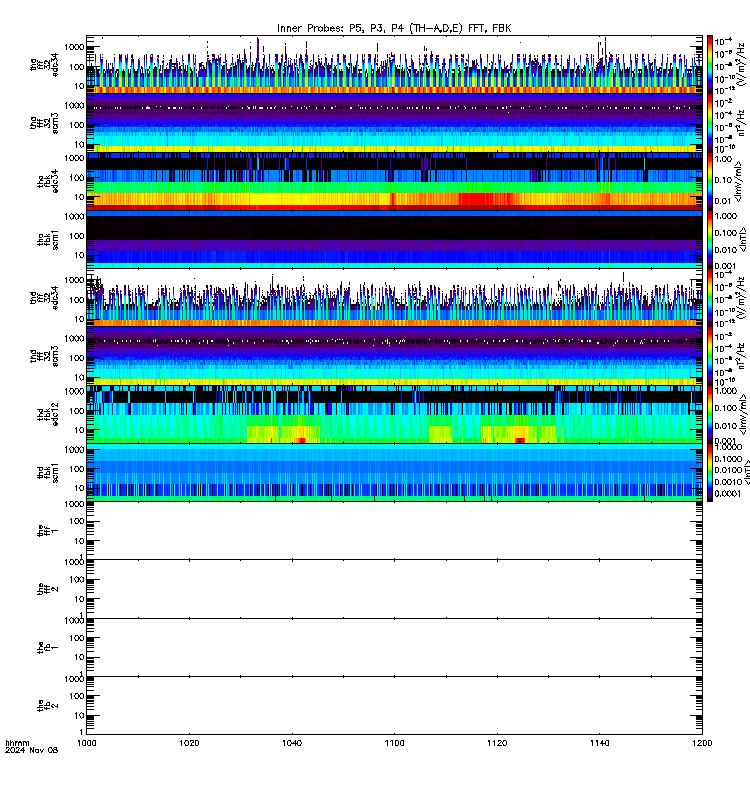This screenshot has width=750, height=800.
Task: Click the 'thd fff 32 edc34' panel label
Action: (x=44, y=298)
